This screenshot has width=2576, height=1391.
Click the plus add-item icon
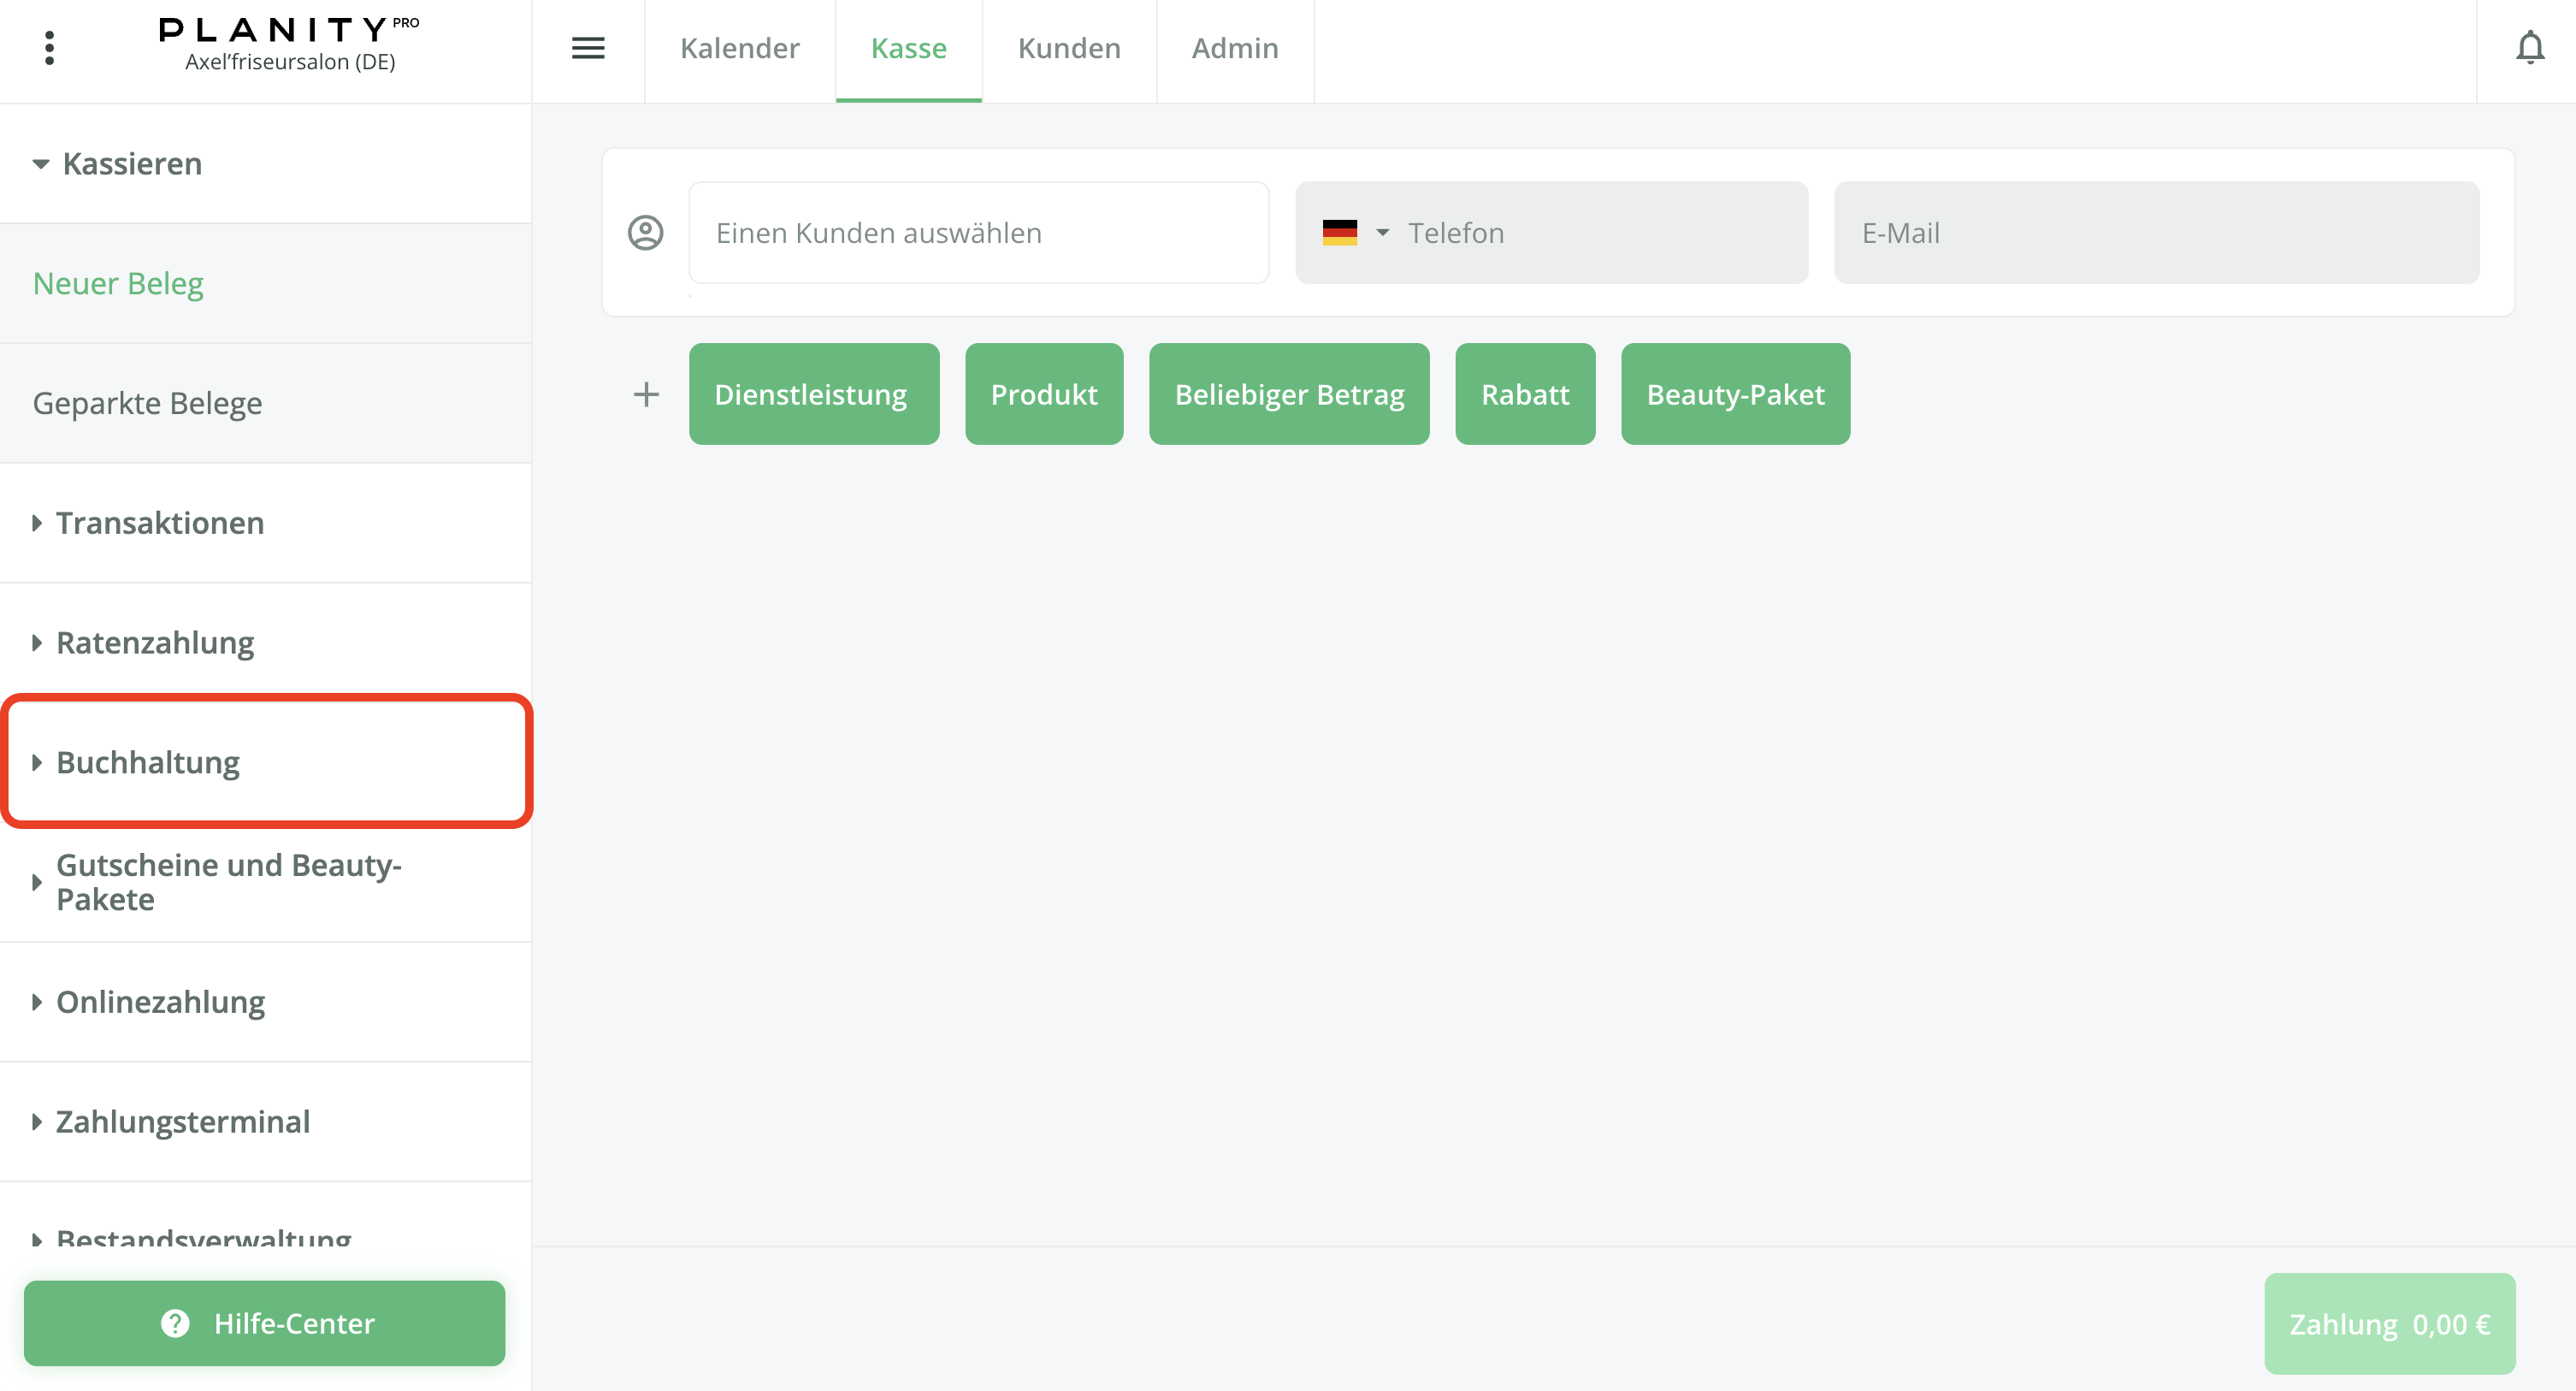coord(646,394)
